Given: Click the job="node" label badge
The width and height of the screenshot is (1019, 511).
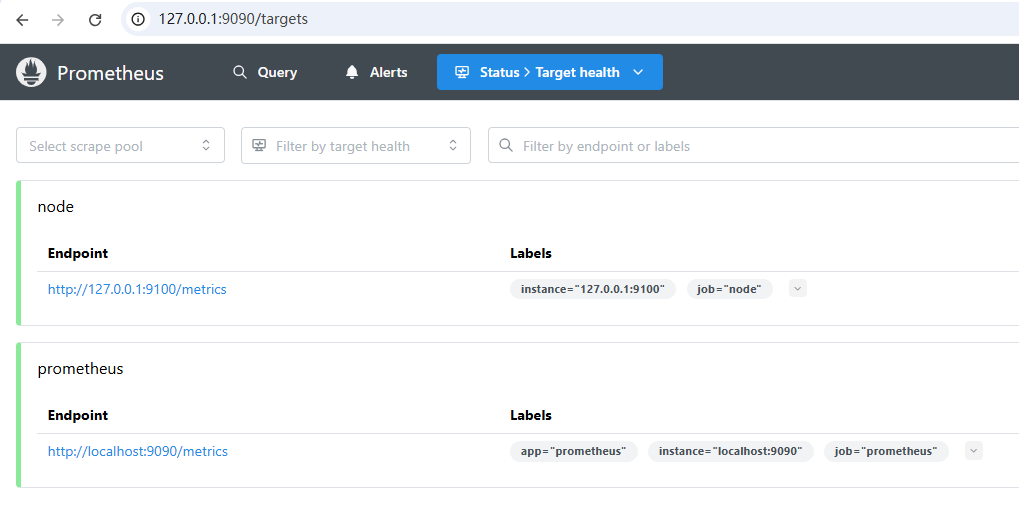Looking at the screenshot, I should 729,289.
